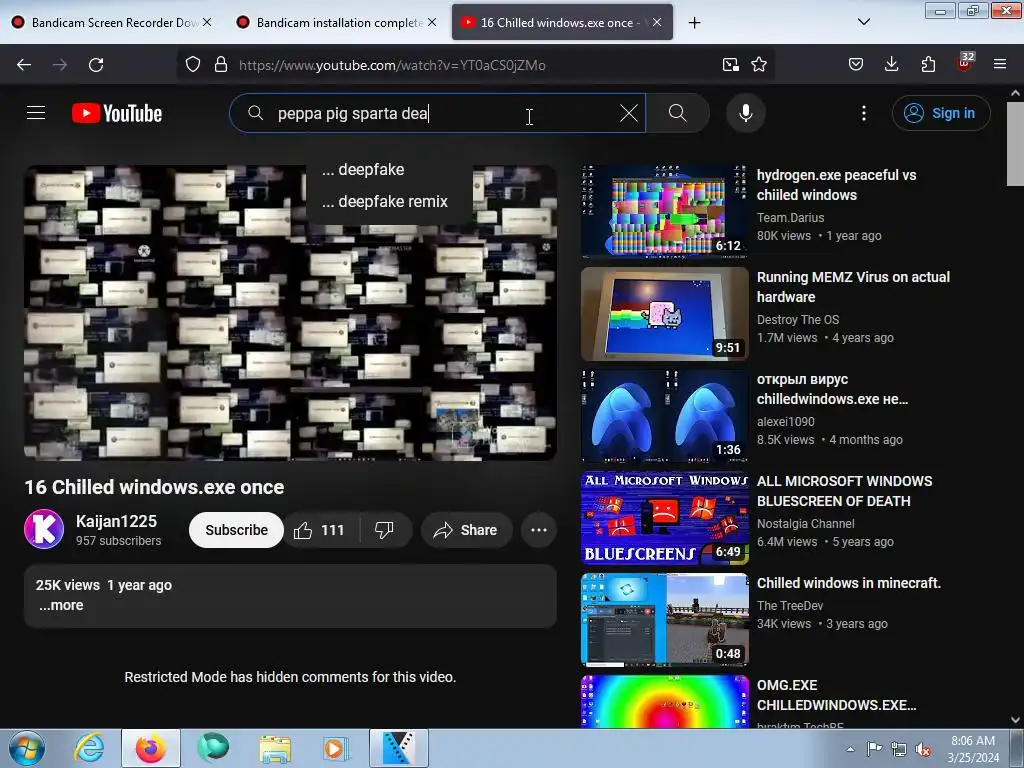Close the Bandicam installation complete tab

click(x=432, y=22)
